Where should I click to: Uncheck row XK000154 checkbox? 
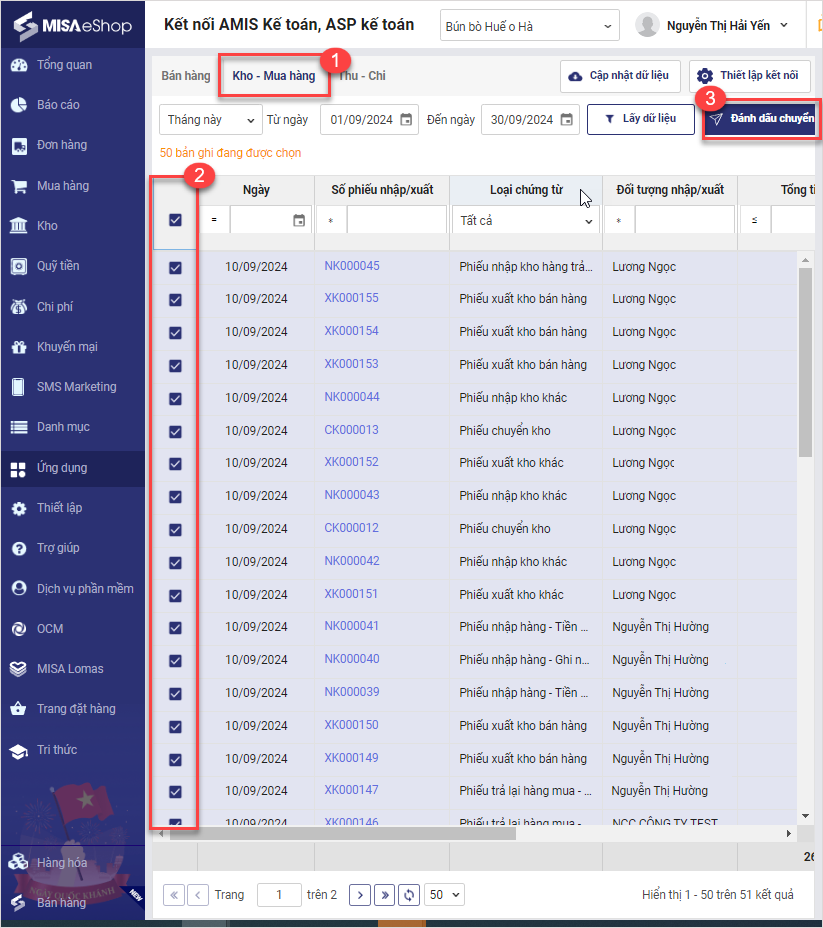[x=175, y=333]
